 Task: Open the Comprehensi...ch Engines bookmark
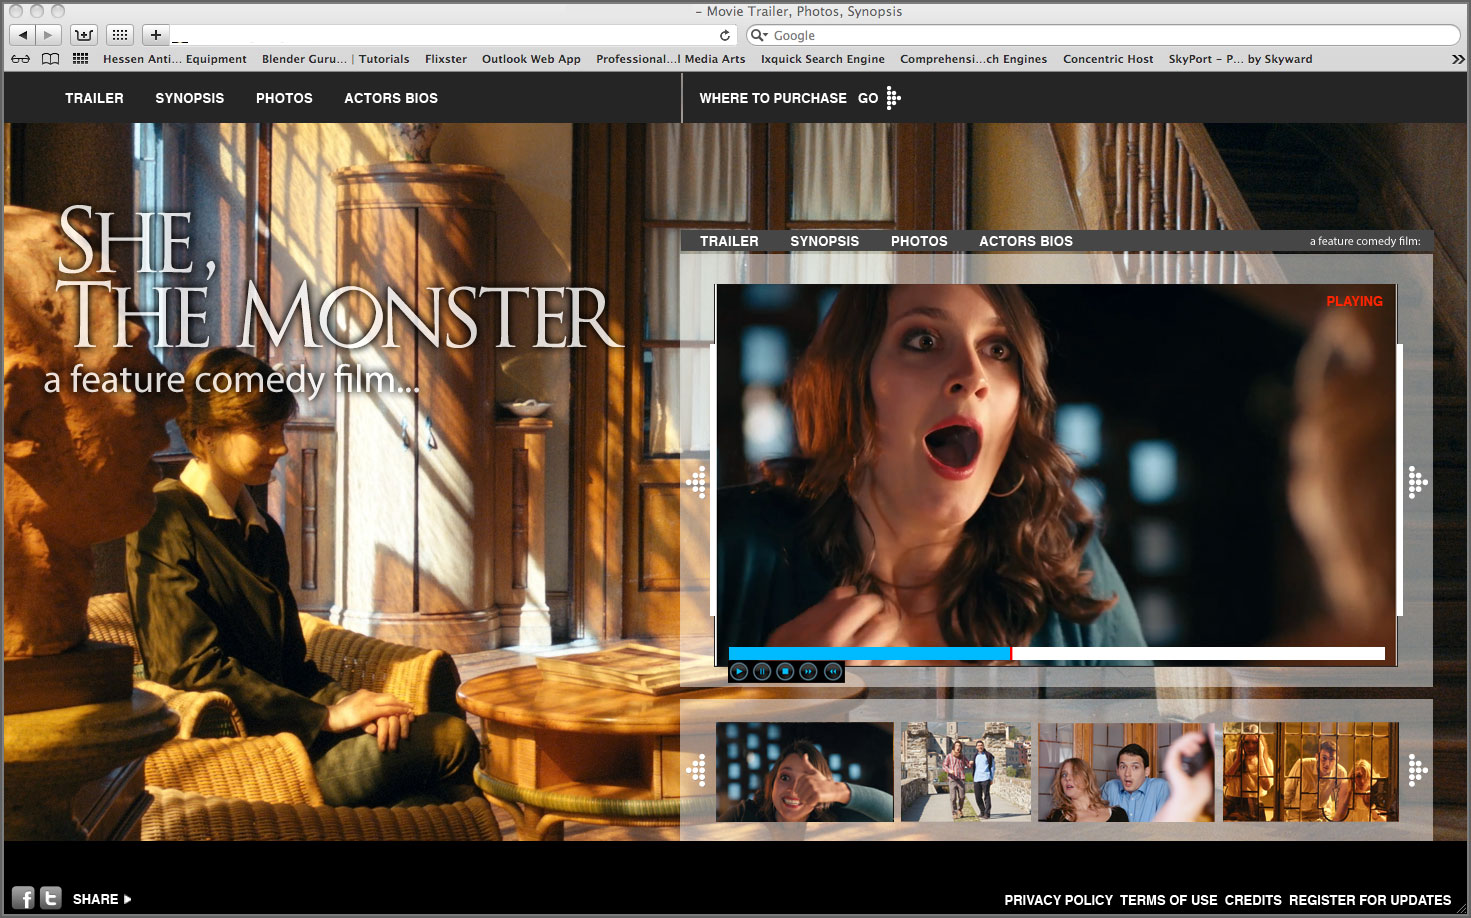[x=974, y=59]
